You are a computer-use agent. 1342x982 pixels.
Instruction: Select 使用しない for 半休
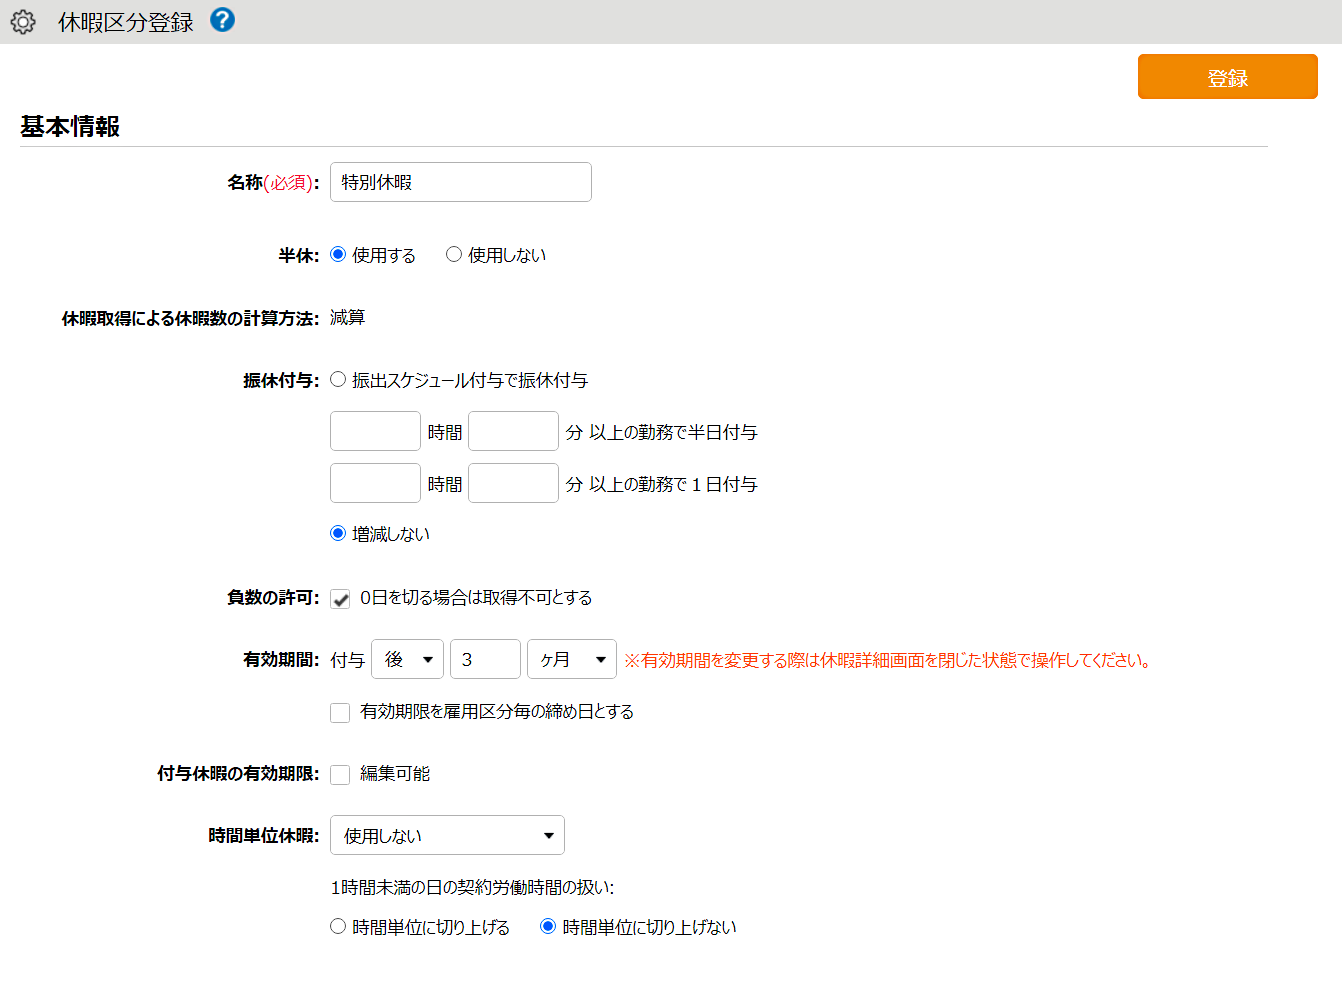[454, 254]
